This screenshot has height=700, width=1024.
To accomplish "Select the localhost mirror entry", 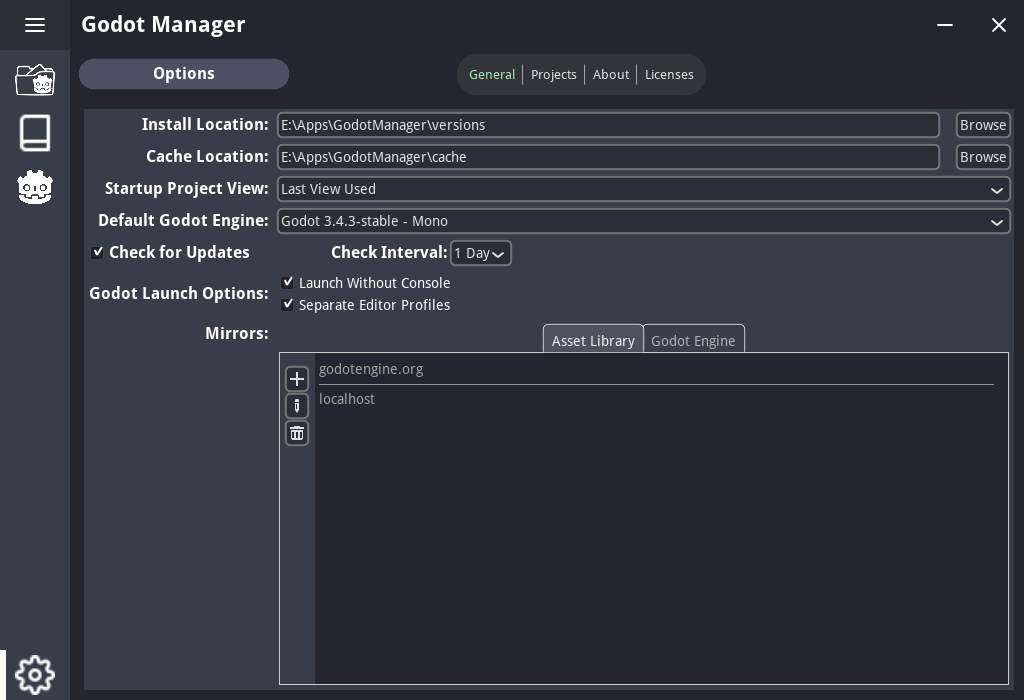I will (x=347, y=399).
